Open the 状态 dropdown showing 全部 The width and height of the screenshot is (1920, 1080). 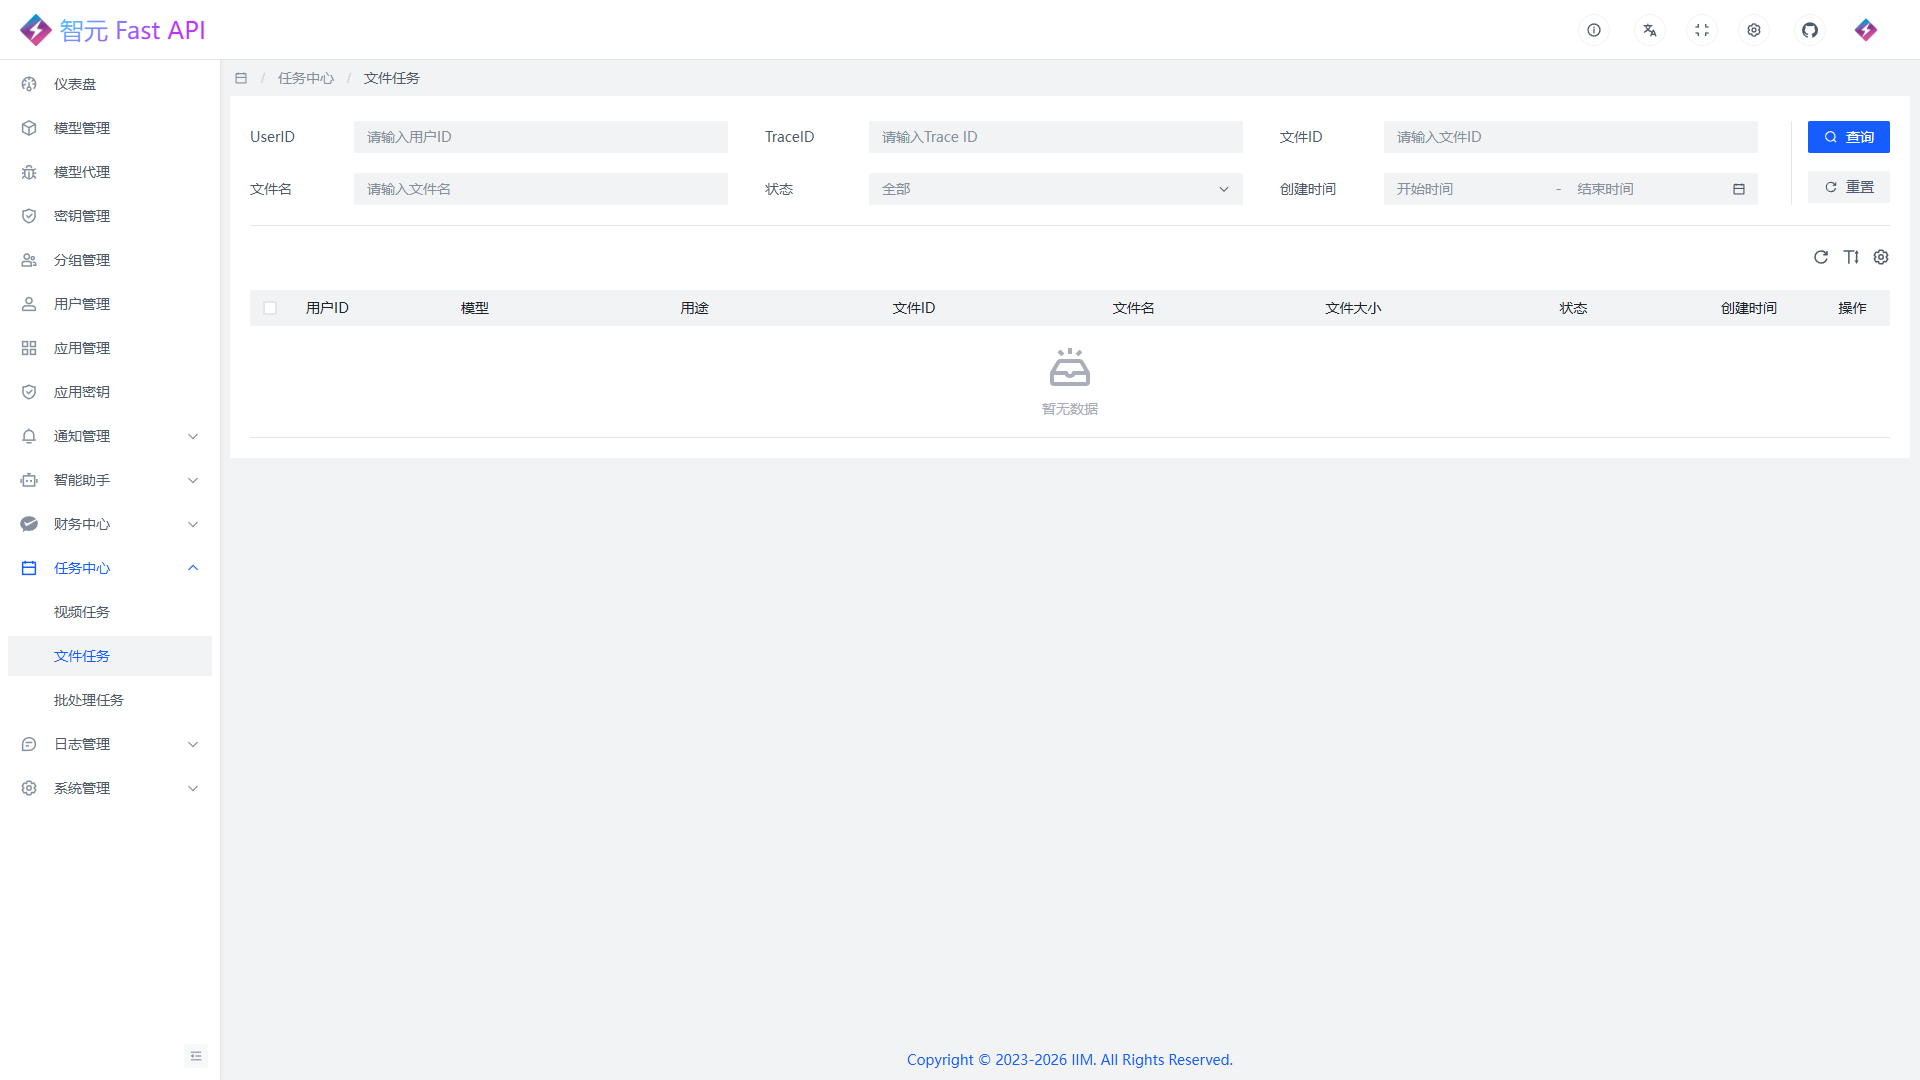coord(1055,189)
